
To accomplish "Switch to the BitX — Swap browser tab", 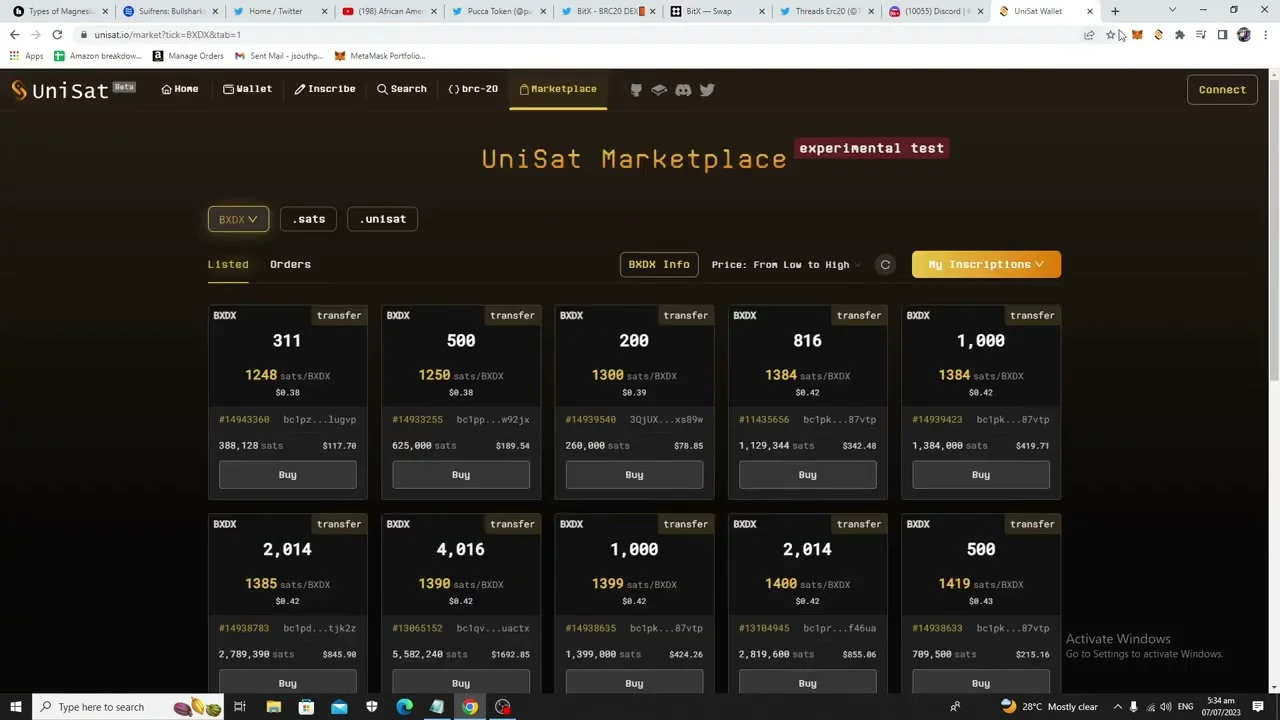I will (715, 11).
